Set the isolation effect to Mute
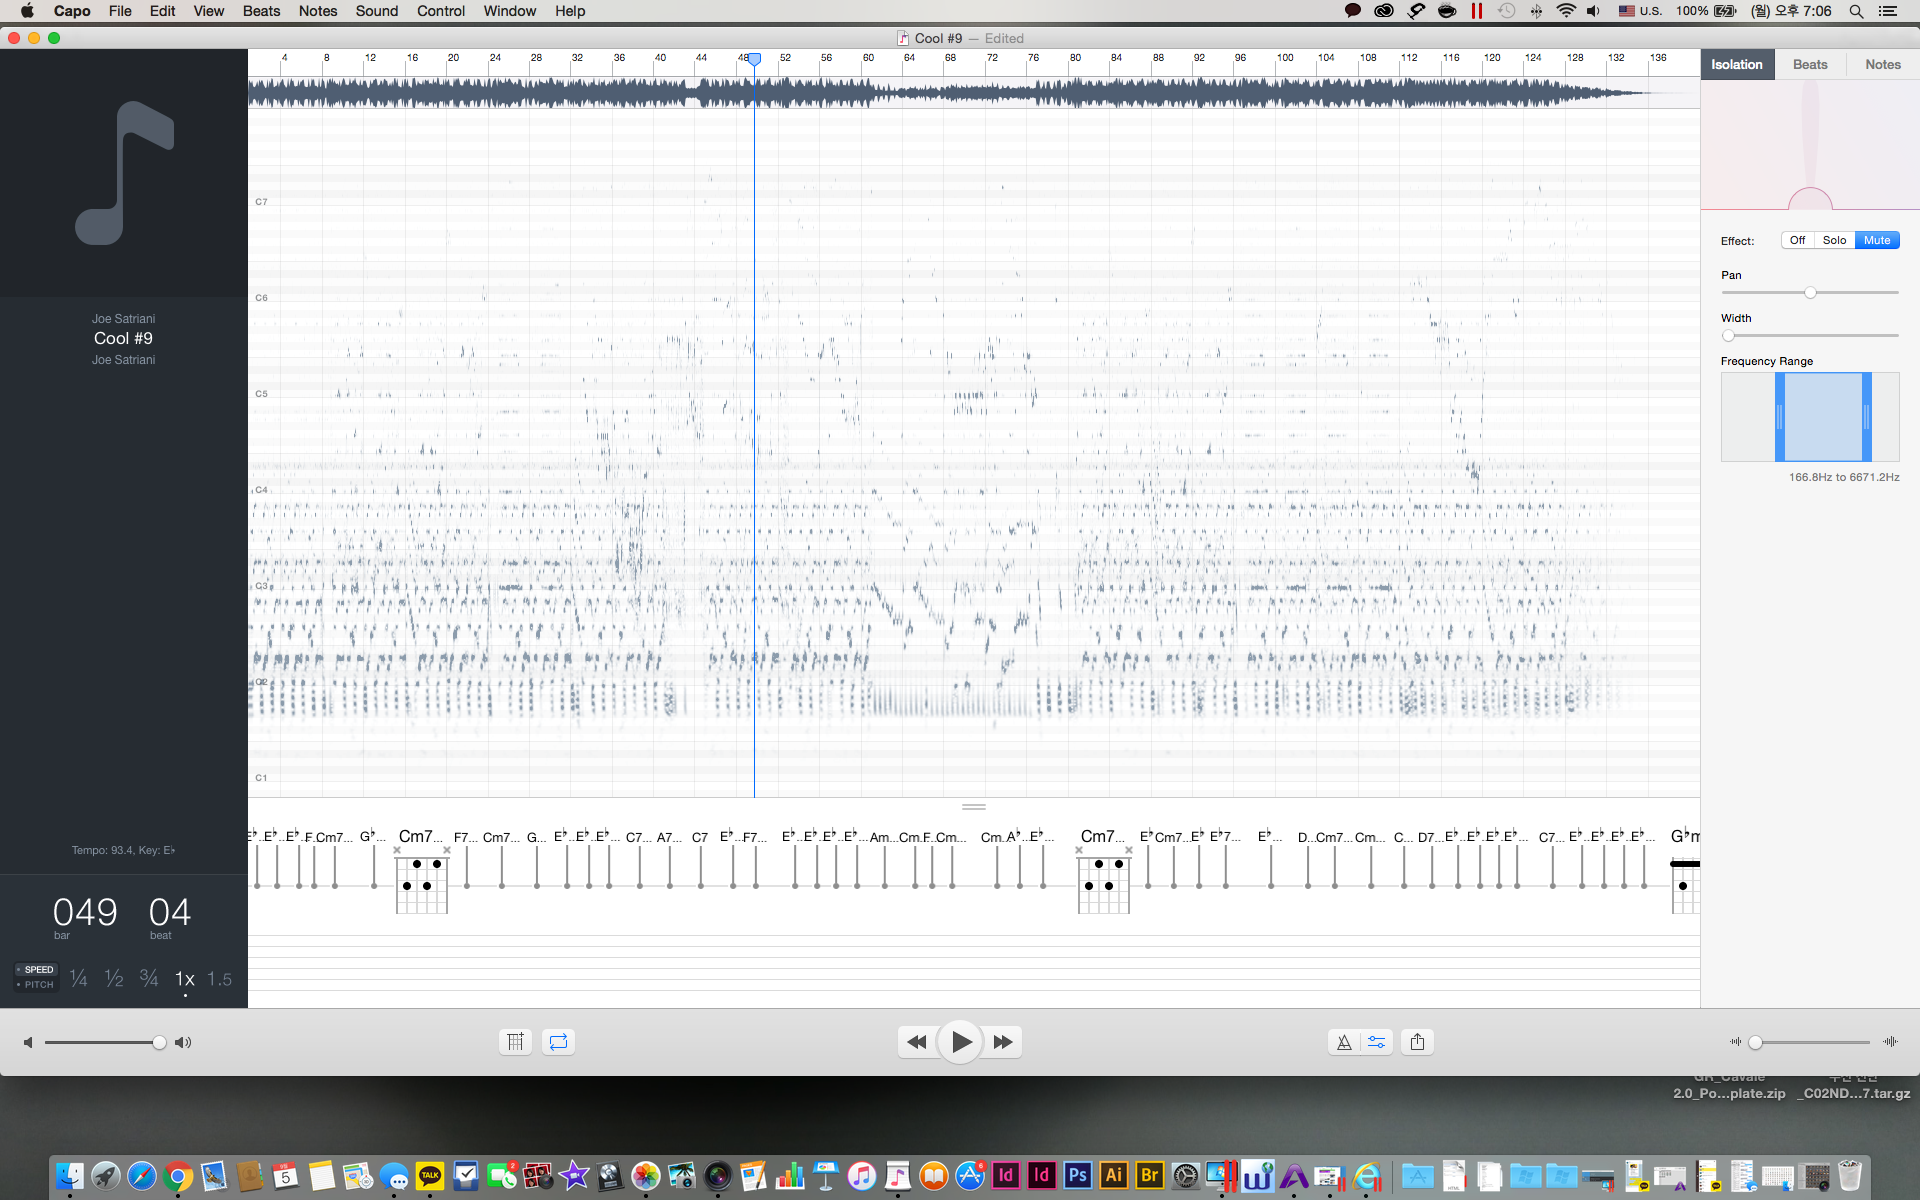Viewport: 1920px width, 1200px height. pyautogui.click(x=1877, y=240)
